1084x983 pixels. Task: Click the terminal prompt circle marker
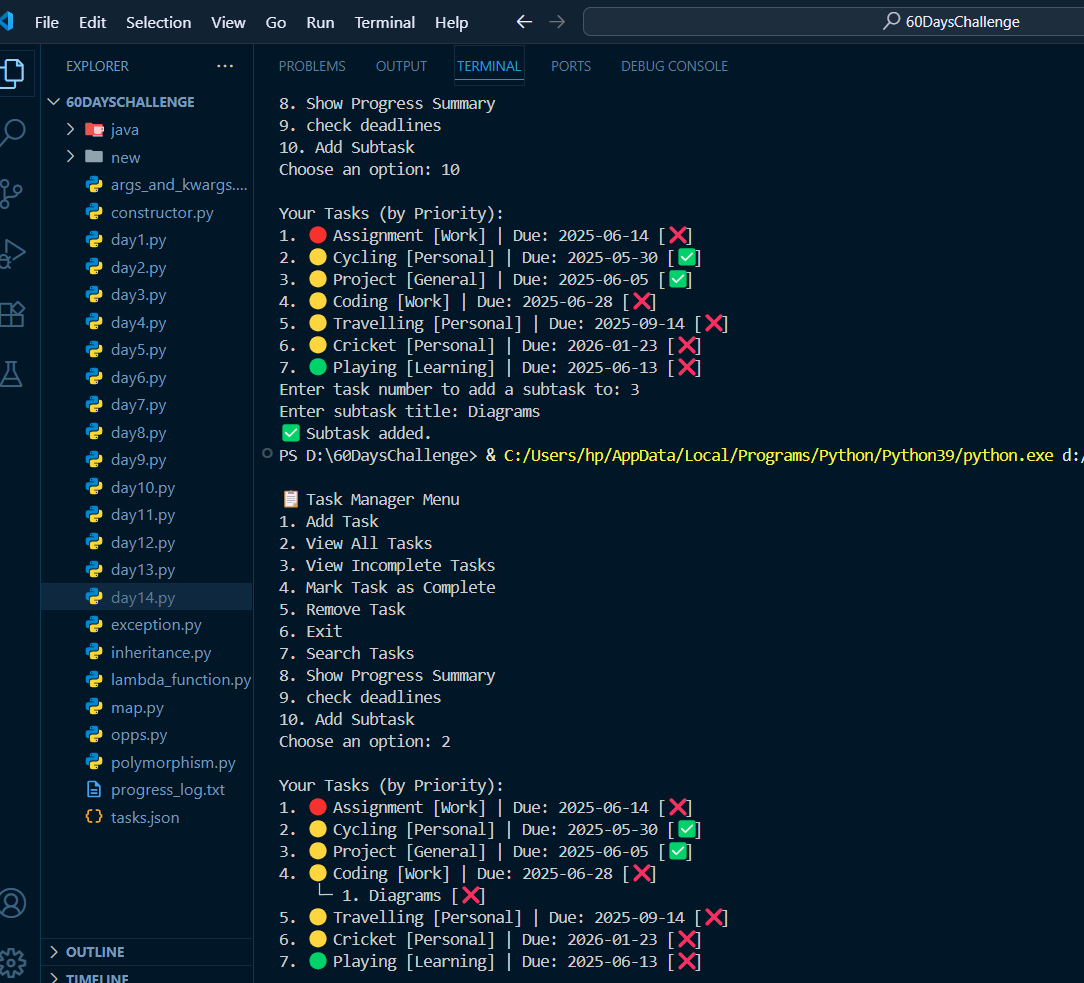click(267, 454)
